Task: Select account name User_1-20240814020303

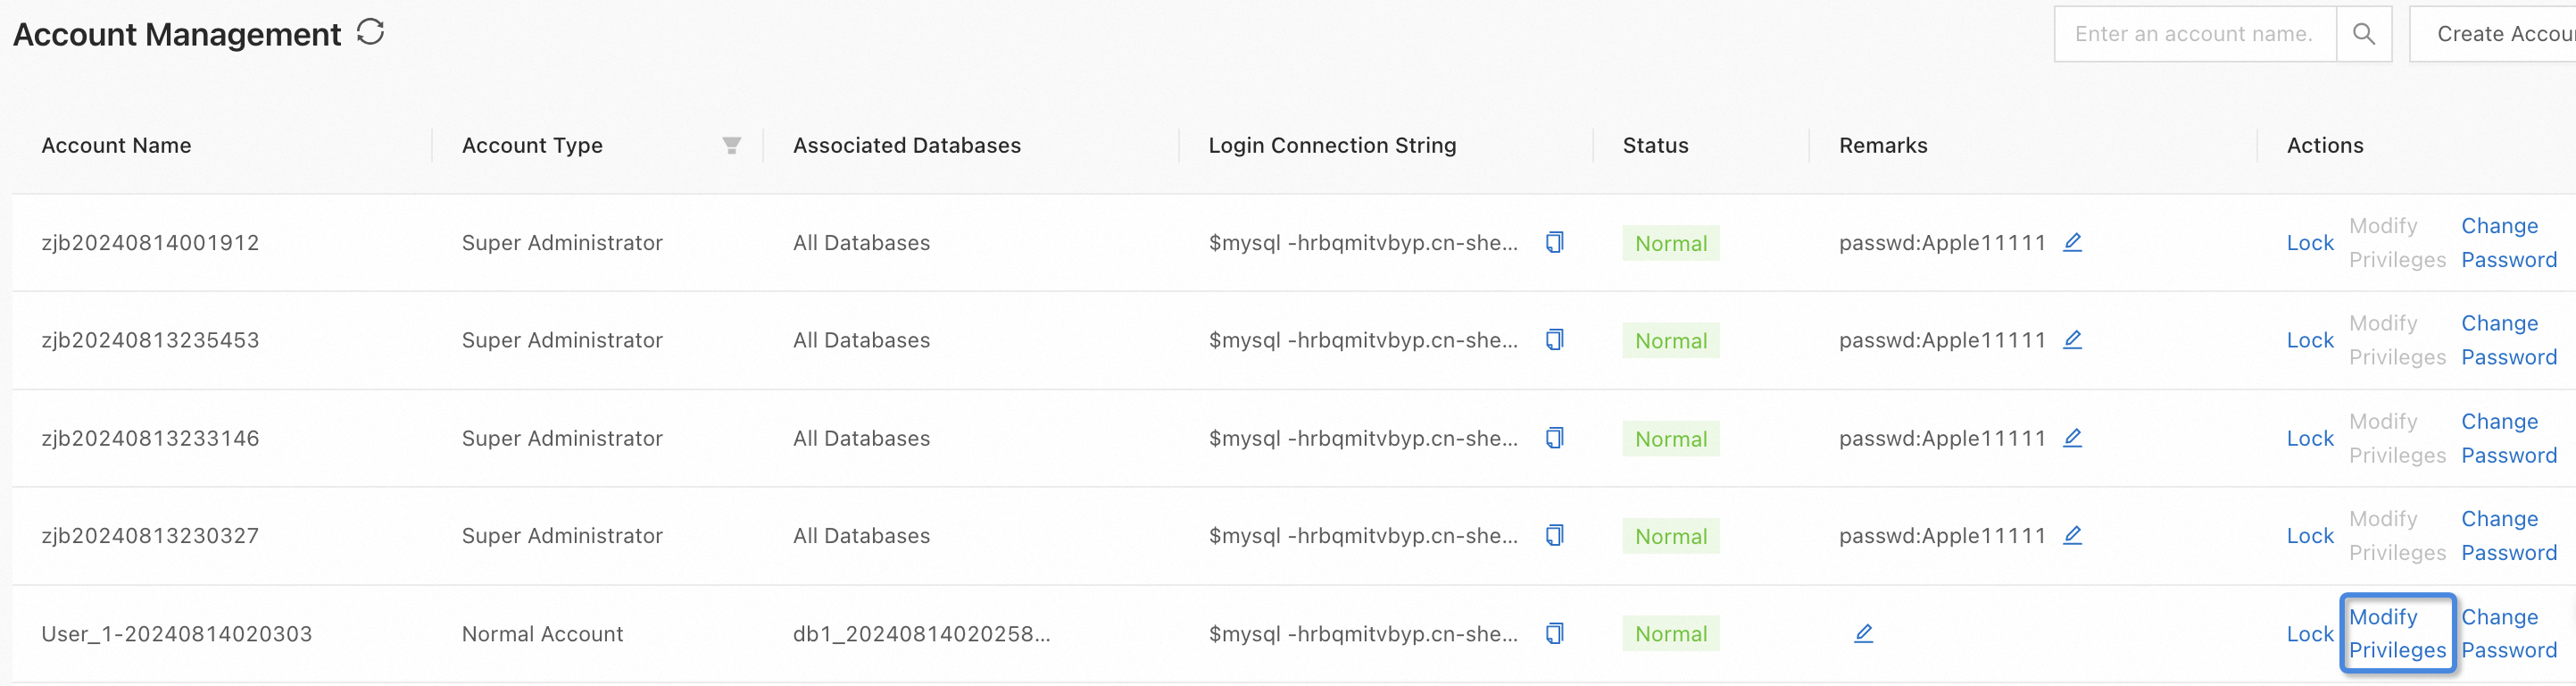Action: tap(177, 634)
